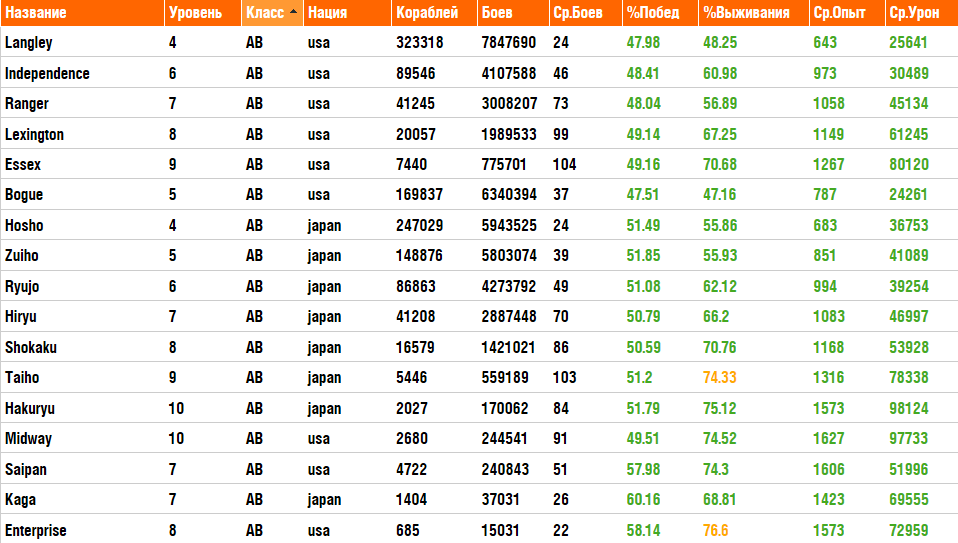The image size is (958, 543).
Task: Select the Saipan ship name
Action: coord(26,469)
